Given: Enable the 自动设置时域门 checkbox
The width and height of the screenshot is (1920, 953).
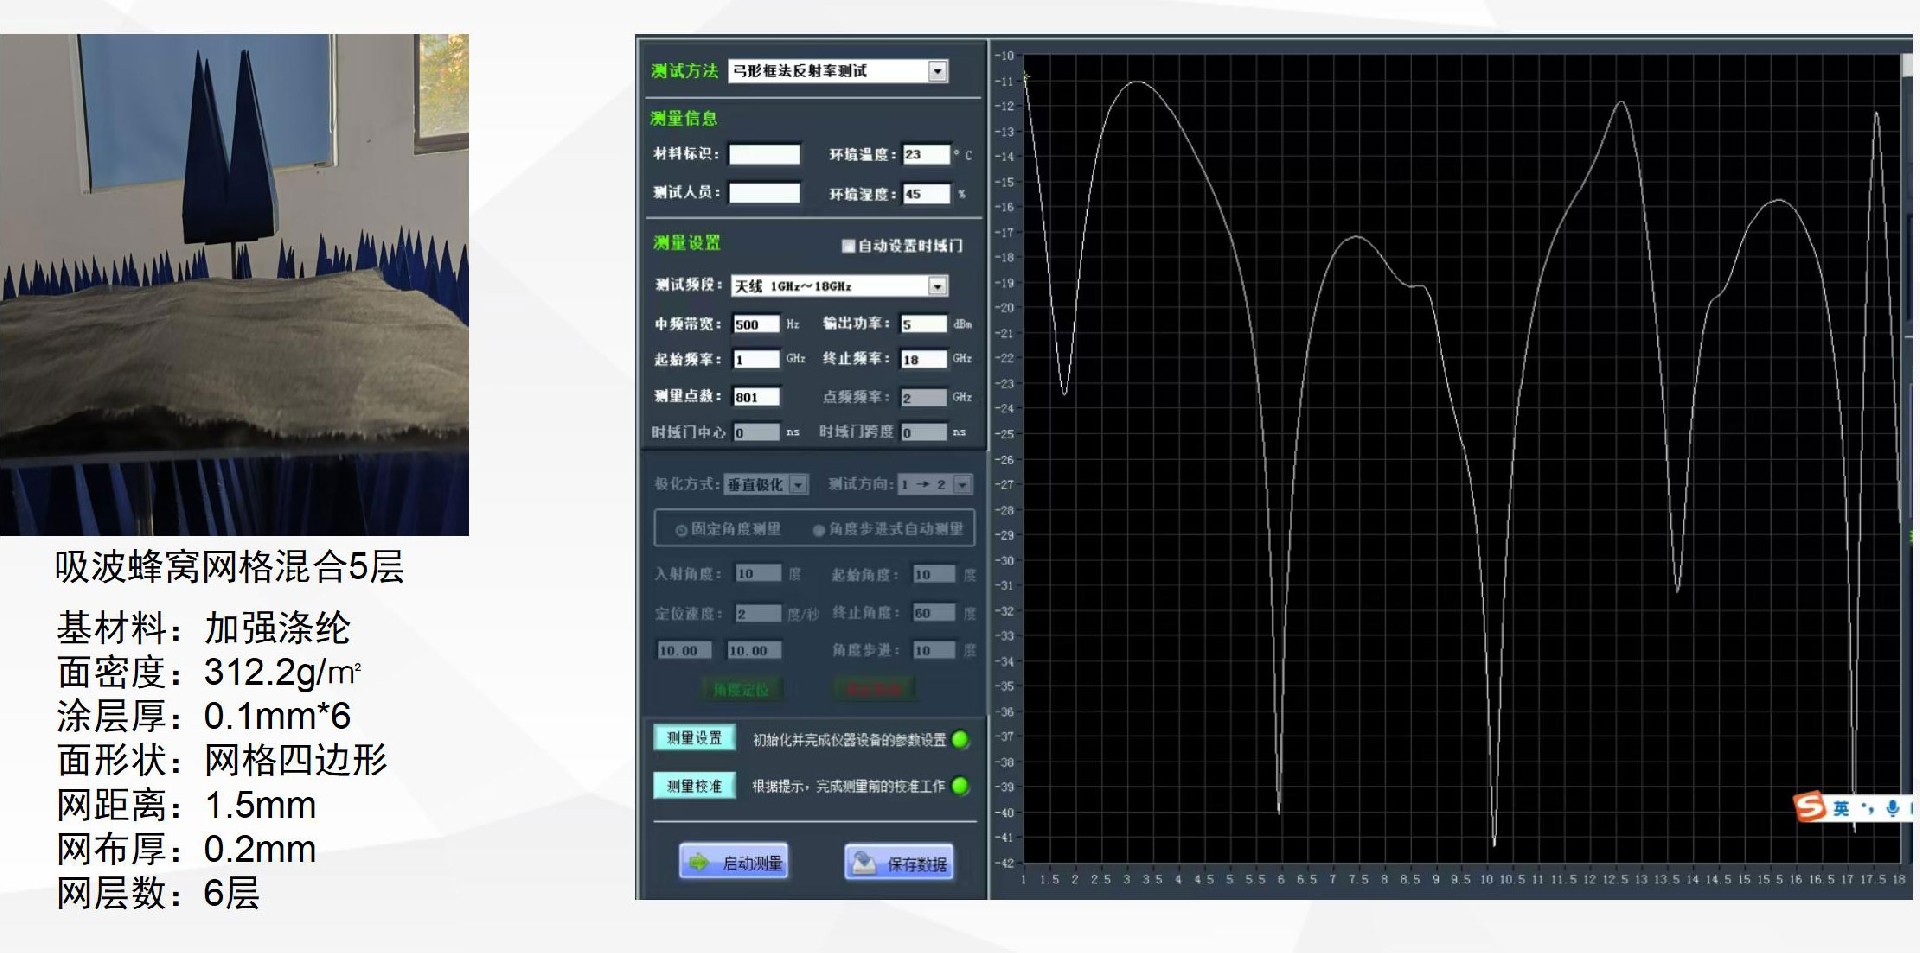Looking at the screenshot, I should [x=848, y=246].
